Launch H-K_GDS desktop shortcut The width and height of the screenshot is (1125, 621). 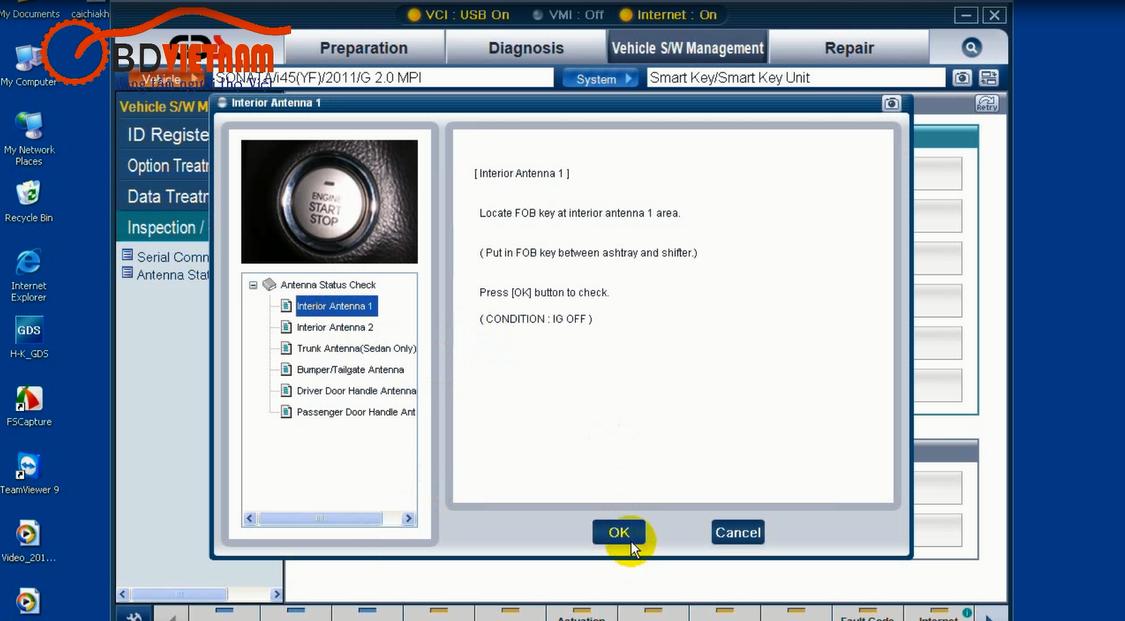[x=29, y=337]
